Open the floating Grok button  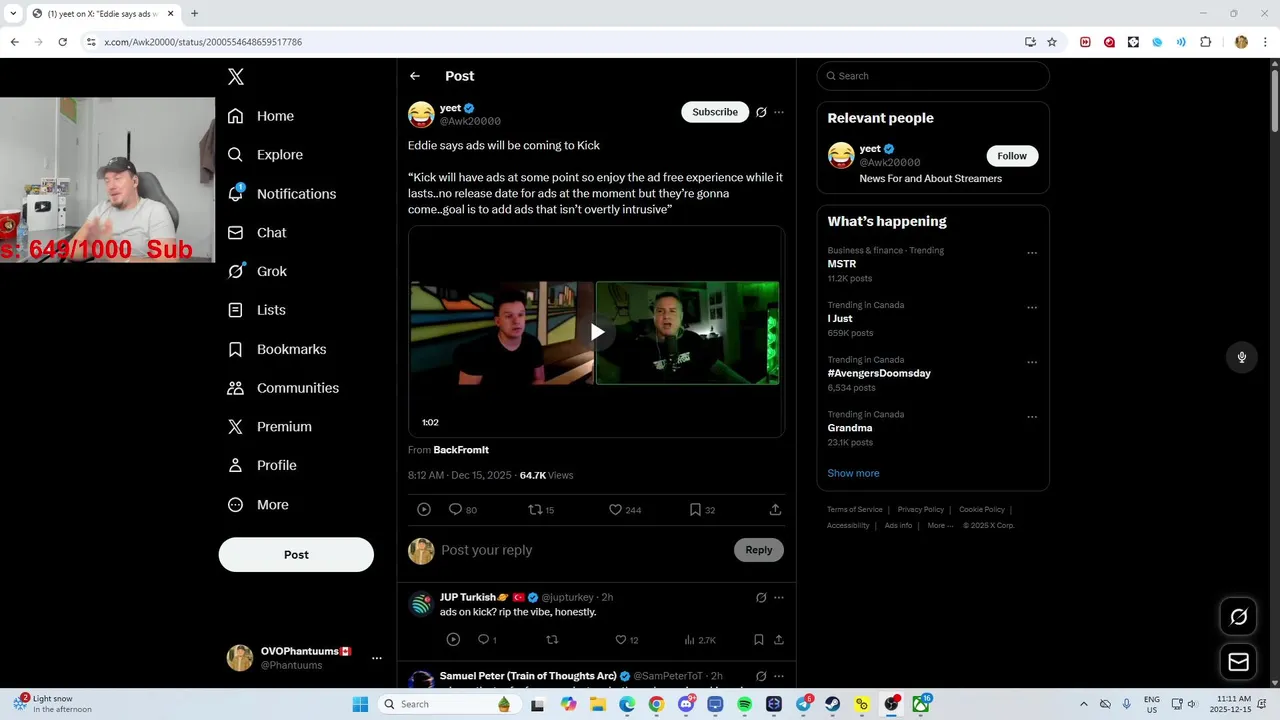click(1238, 617)
